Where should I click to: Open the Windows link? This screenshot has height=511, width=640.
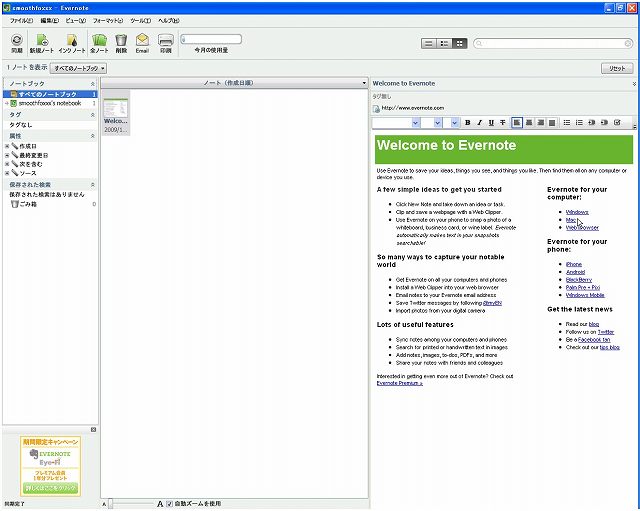click(x=577, y=212)
